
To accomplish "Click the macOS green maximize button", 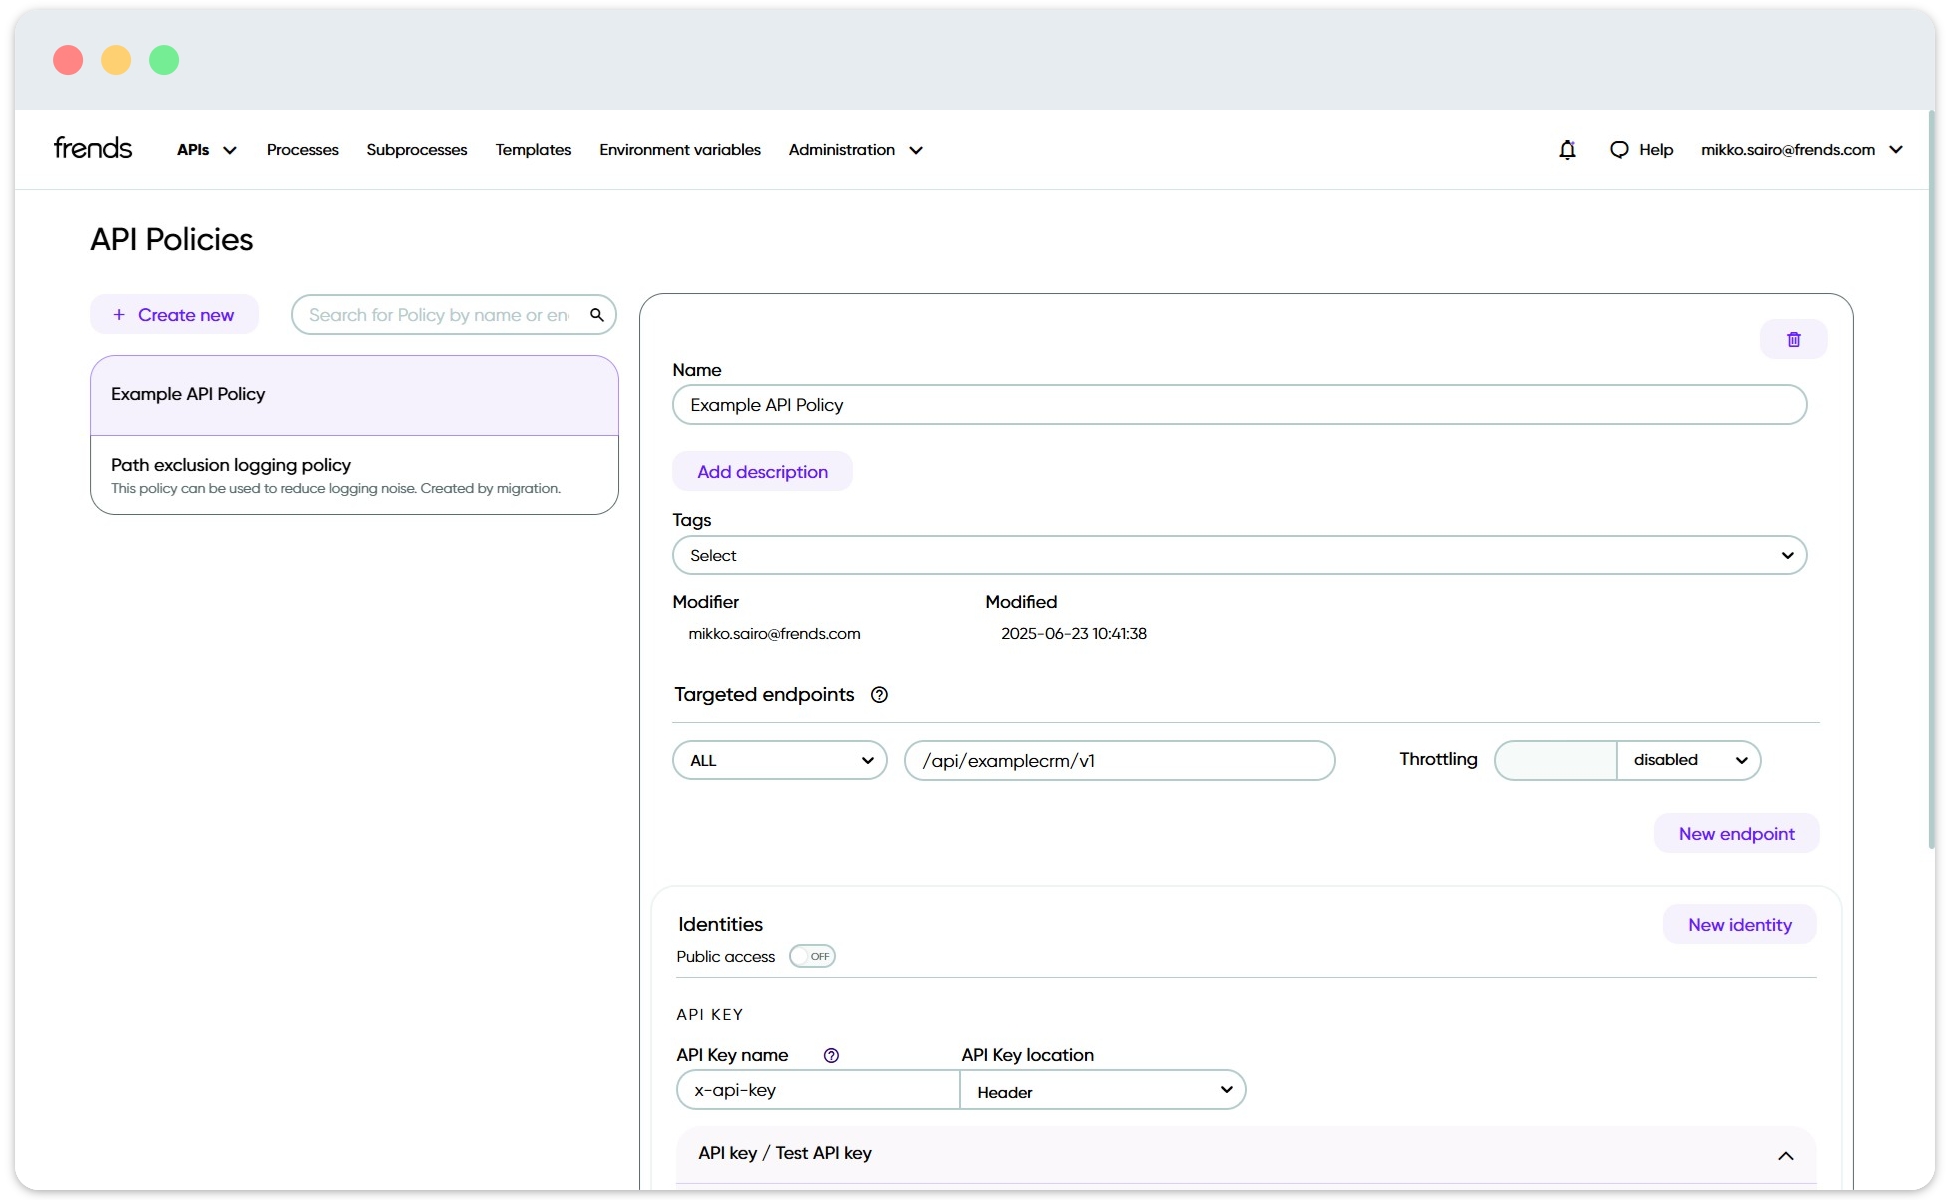I will [x=164, y=60].
